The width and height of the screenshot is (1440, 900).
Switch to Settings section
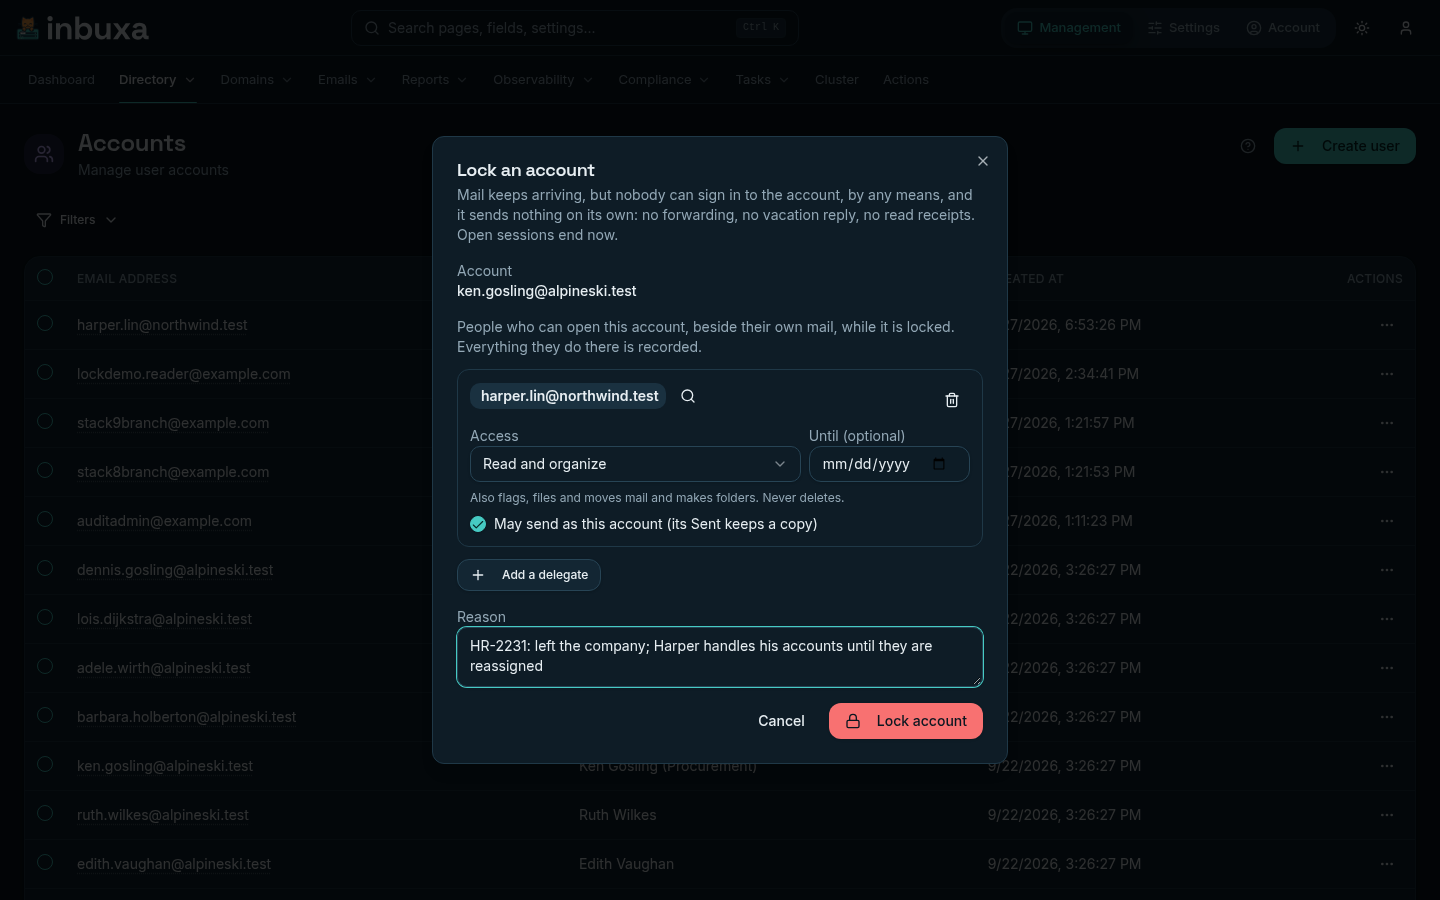[1183, 28]
